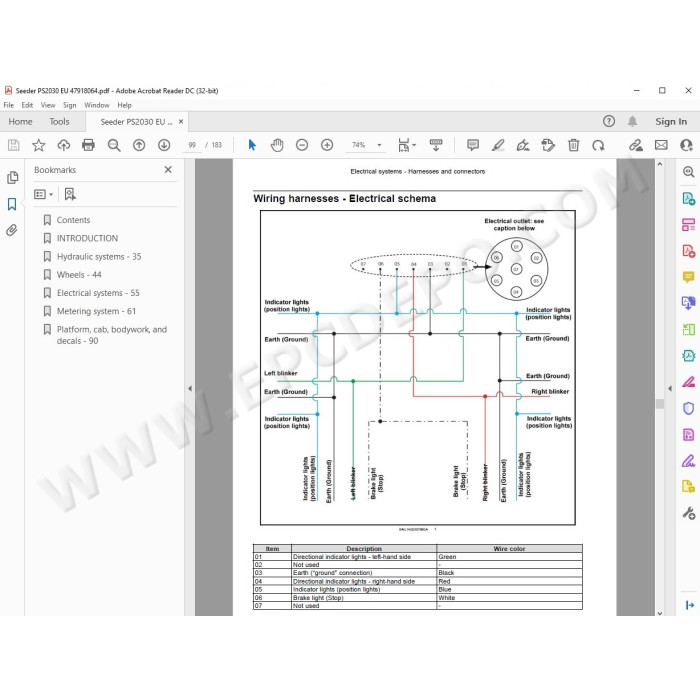700x700 pixels.
Task: Jump to Wheels - 44 bookmark
Action: 79,275
